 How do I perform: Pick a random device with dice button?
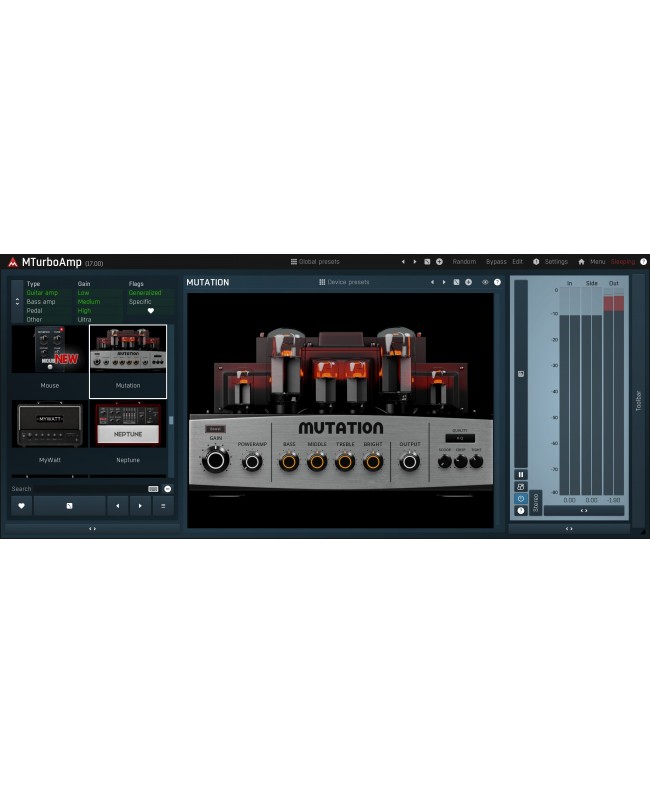[69, 506]
